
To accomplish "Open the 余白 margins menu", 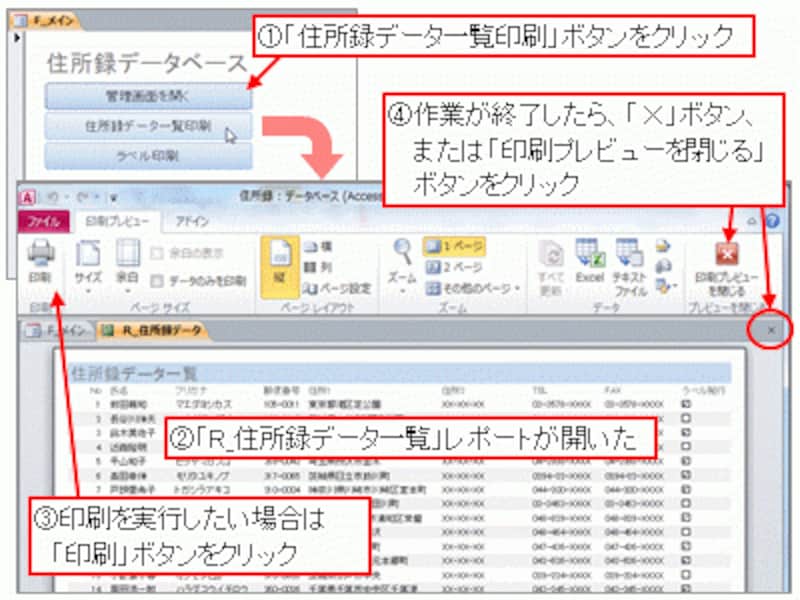I will (x=127, y=266).
